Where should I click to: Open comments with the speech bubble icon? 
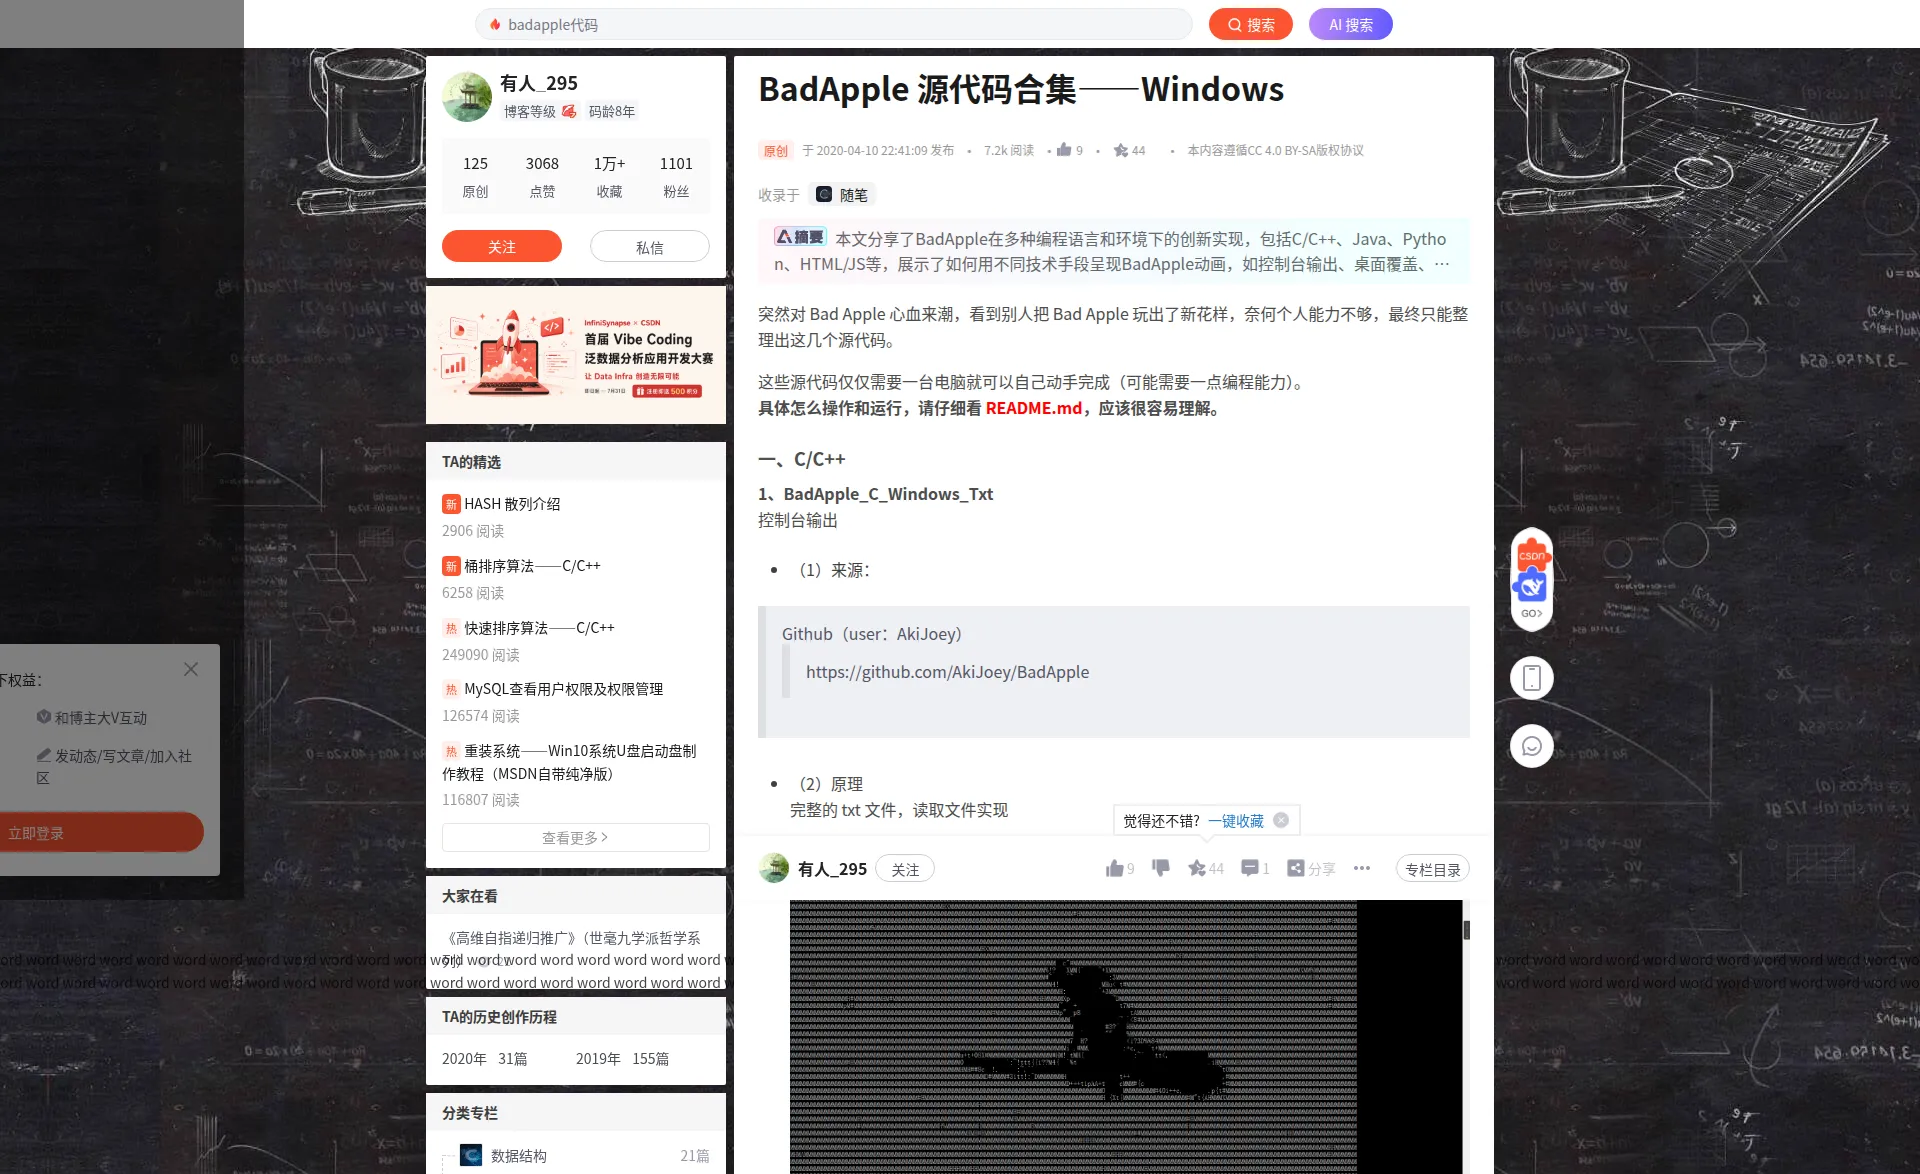click(x=1250, y=868)
